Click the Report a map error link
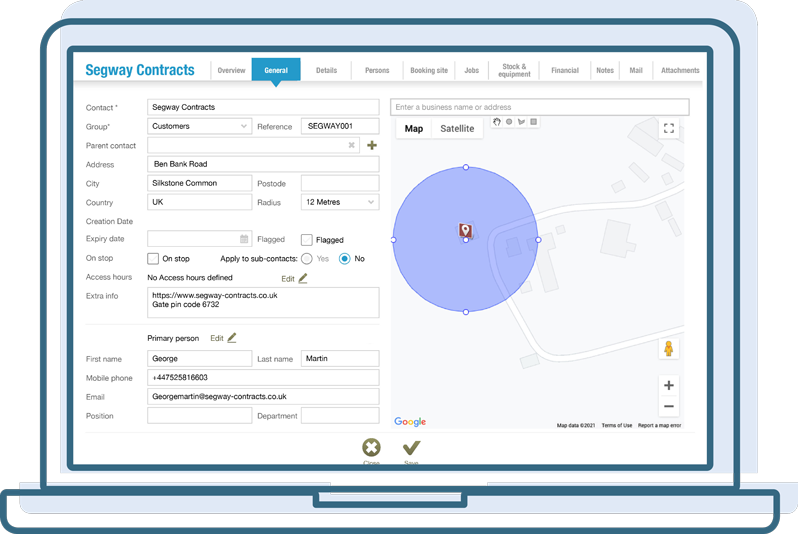 [x=660, y=425]
